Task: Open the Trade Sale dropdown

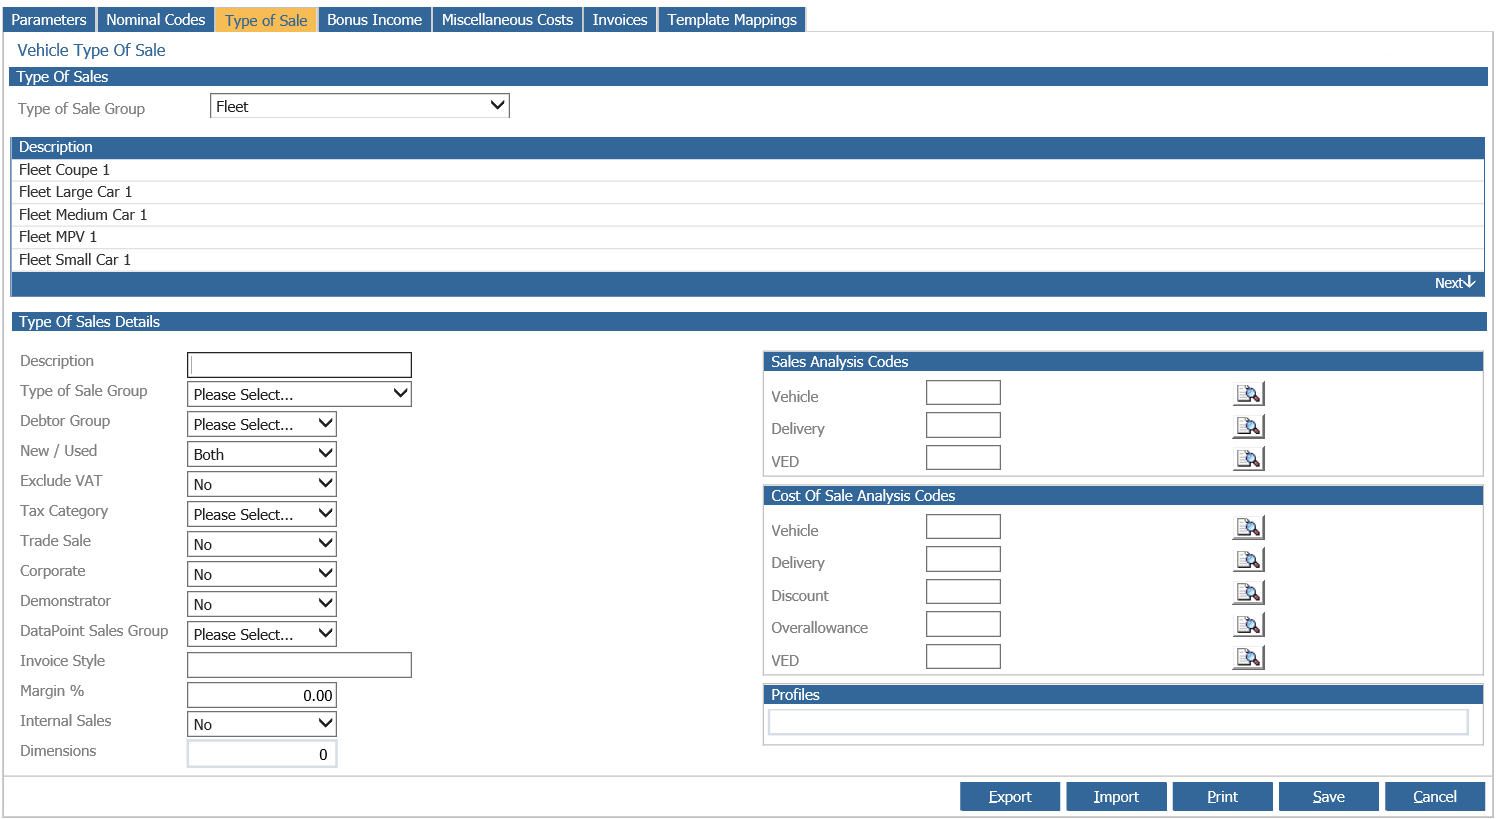Action: pyautogui.click(x=262, y=544)
